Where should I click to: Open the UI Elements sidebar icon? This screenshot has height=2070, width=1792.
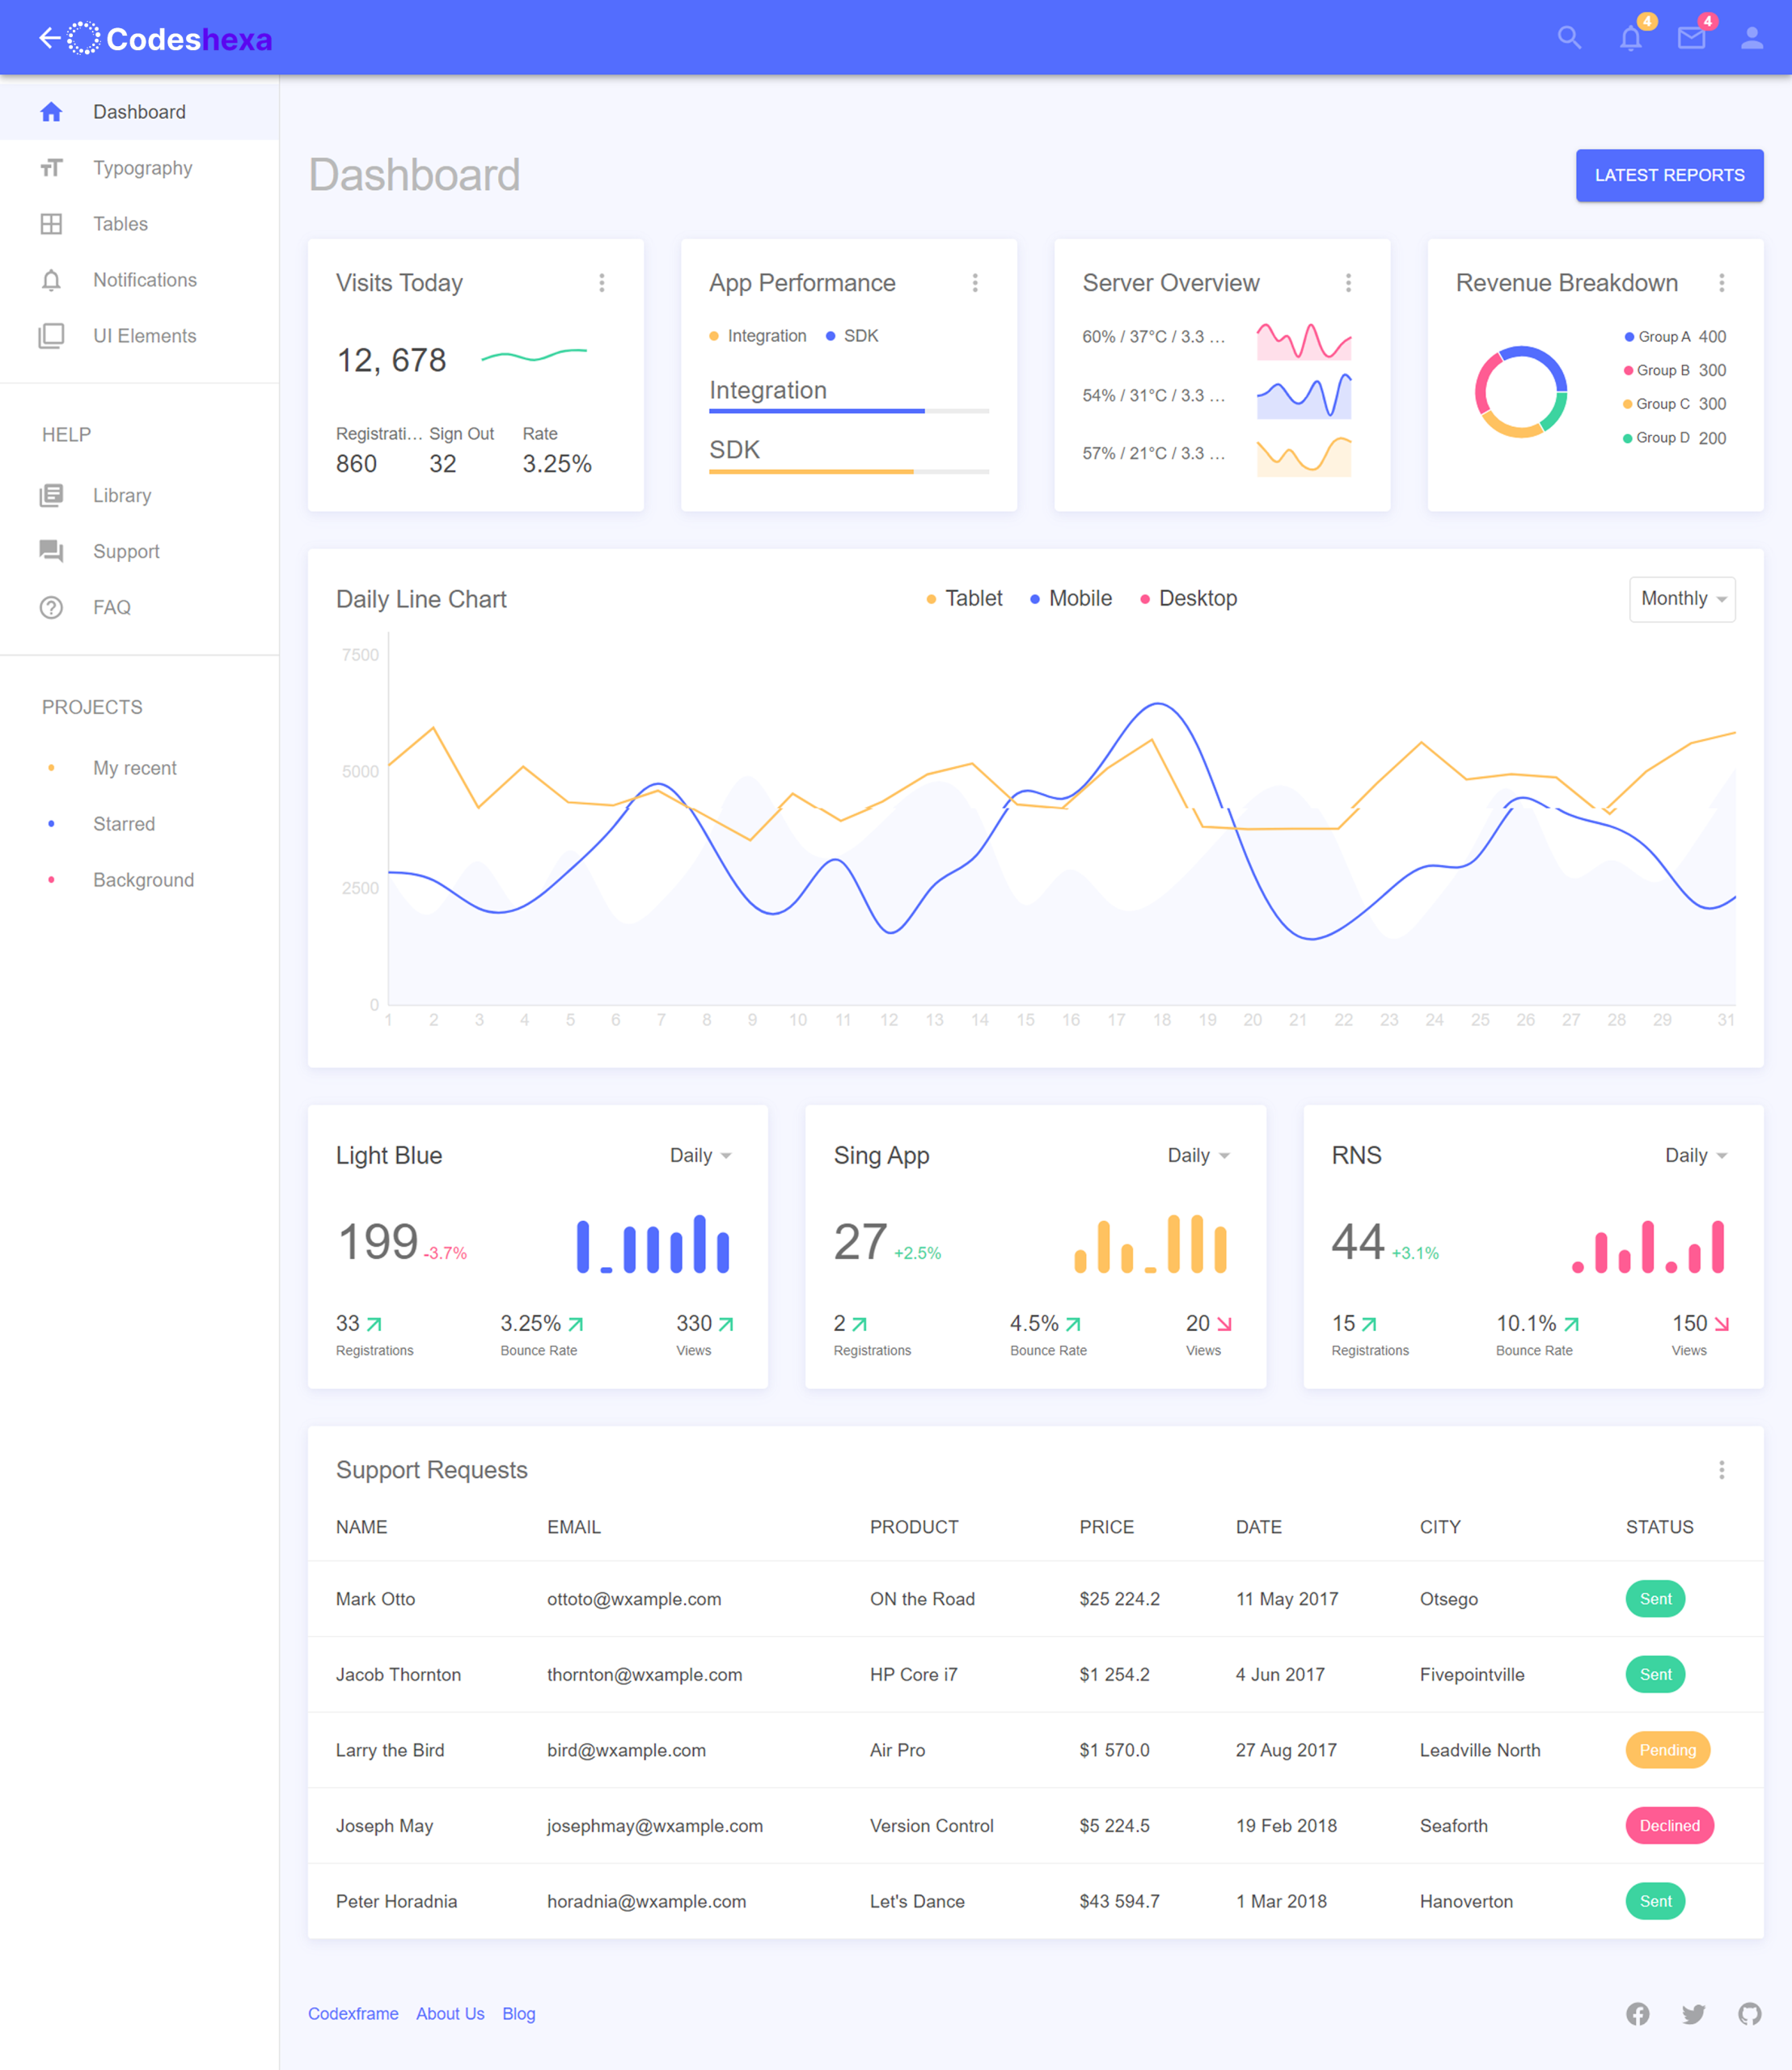[52, 336]
